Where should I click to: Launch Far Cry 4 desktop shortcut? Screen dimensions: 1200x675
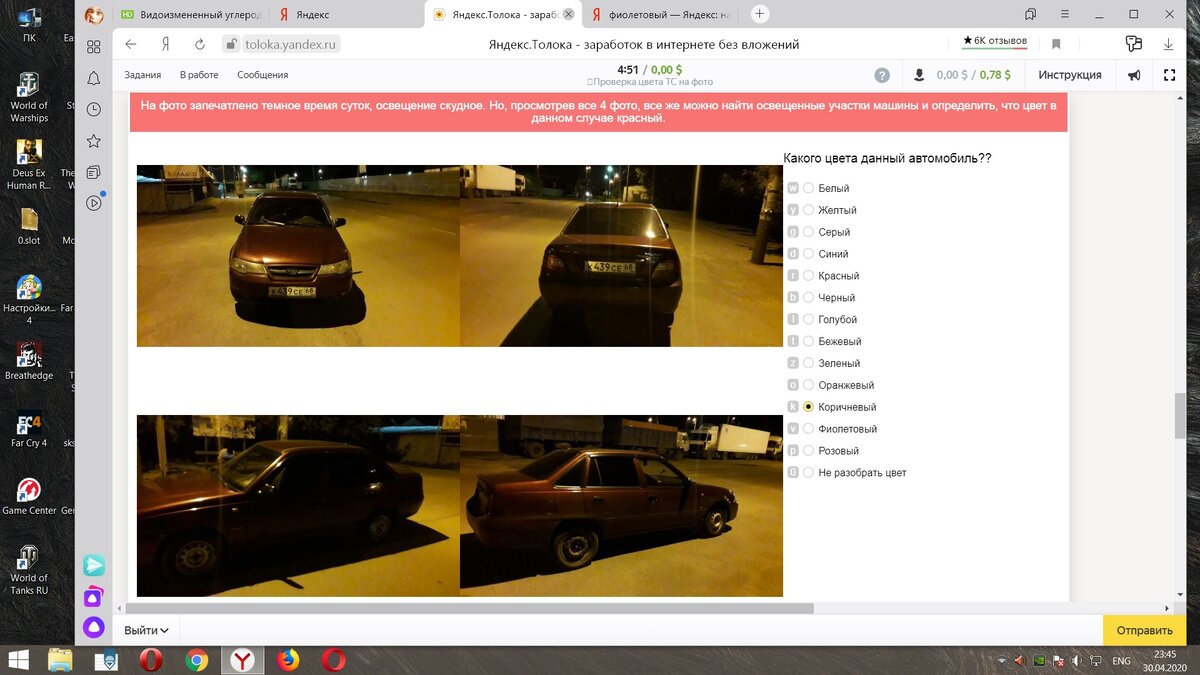tap(29, 429)
